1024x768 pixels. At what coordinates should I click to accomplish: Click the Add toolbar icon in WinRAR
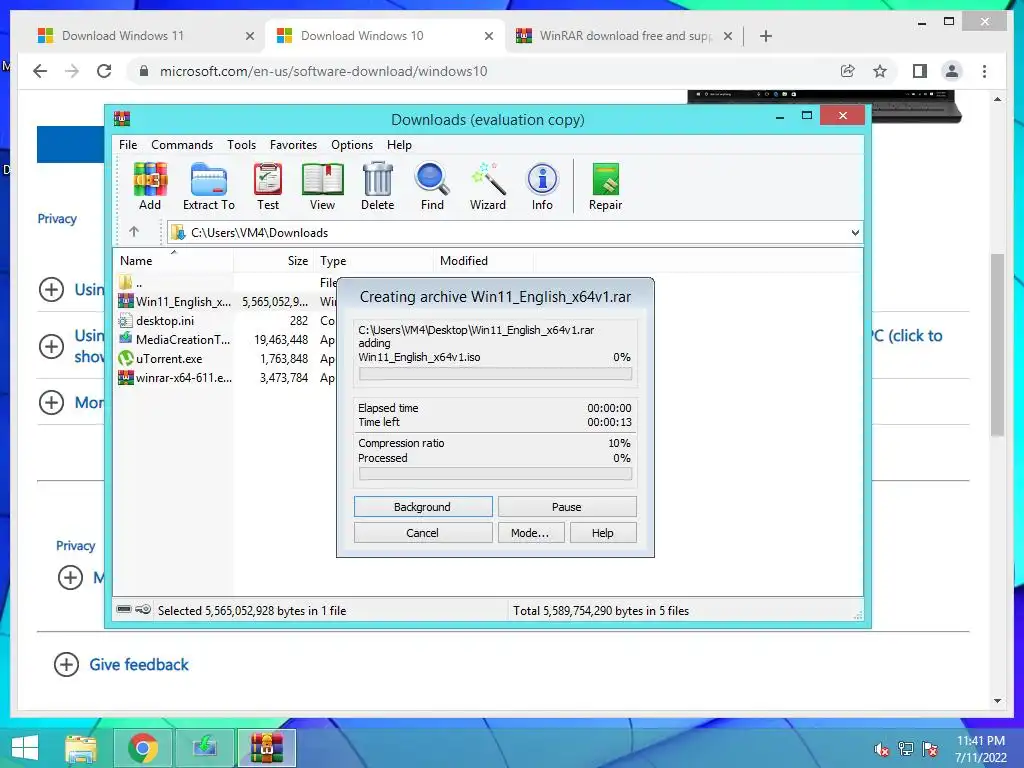tap(150, 186)
